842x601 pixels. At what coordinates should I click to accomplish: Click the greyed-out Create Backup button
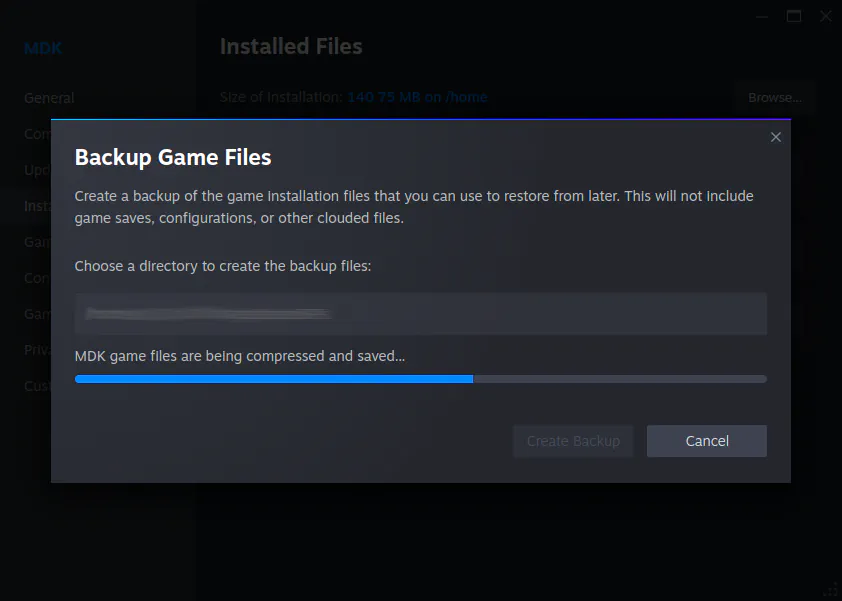573,441
